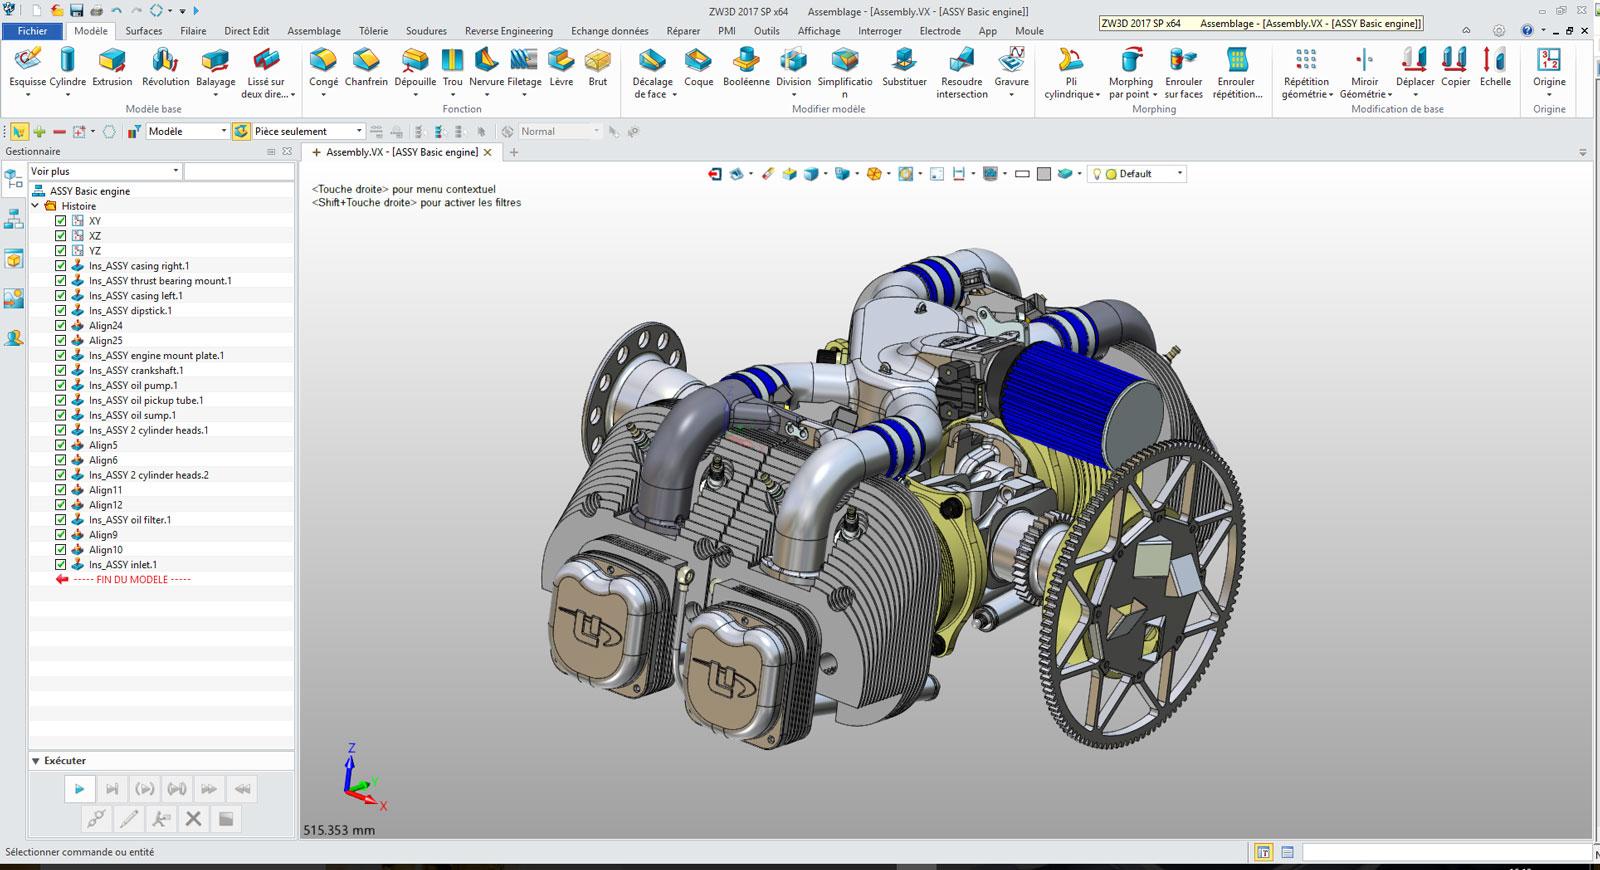Click the search field beside Voir plus
The height and width of the screenshot is (870, 1600).
click(x=238, y=171)
